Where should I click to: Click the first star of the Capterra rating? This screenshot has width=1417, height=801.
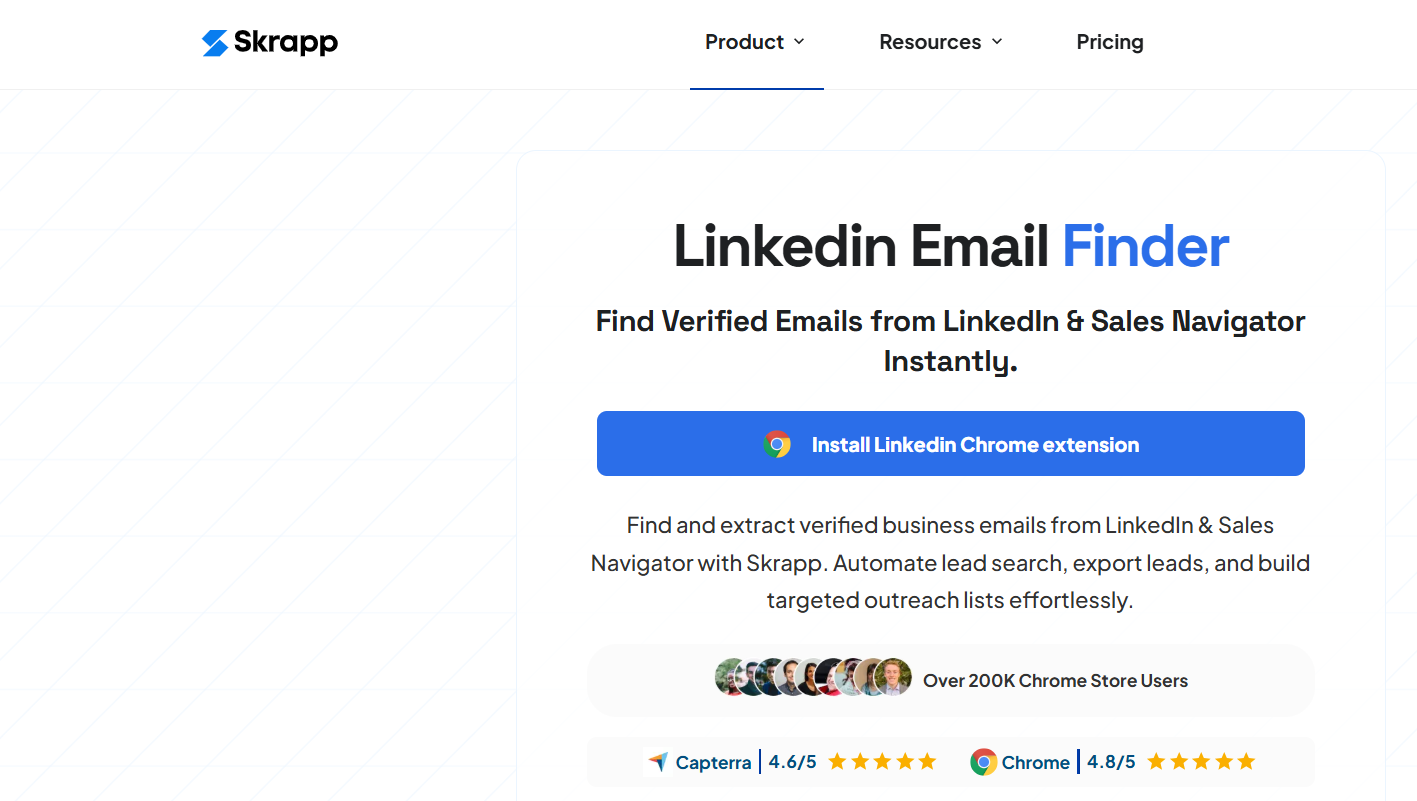837,762
